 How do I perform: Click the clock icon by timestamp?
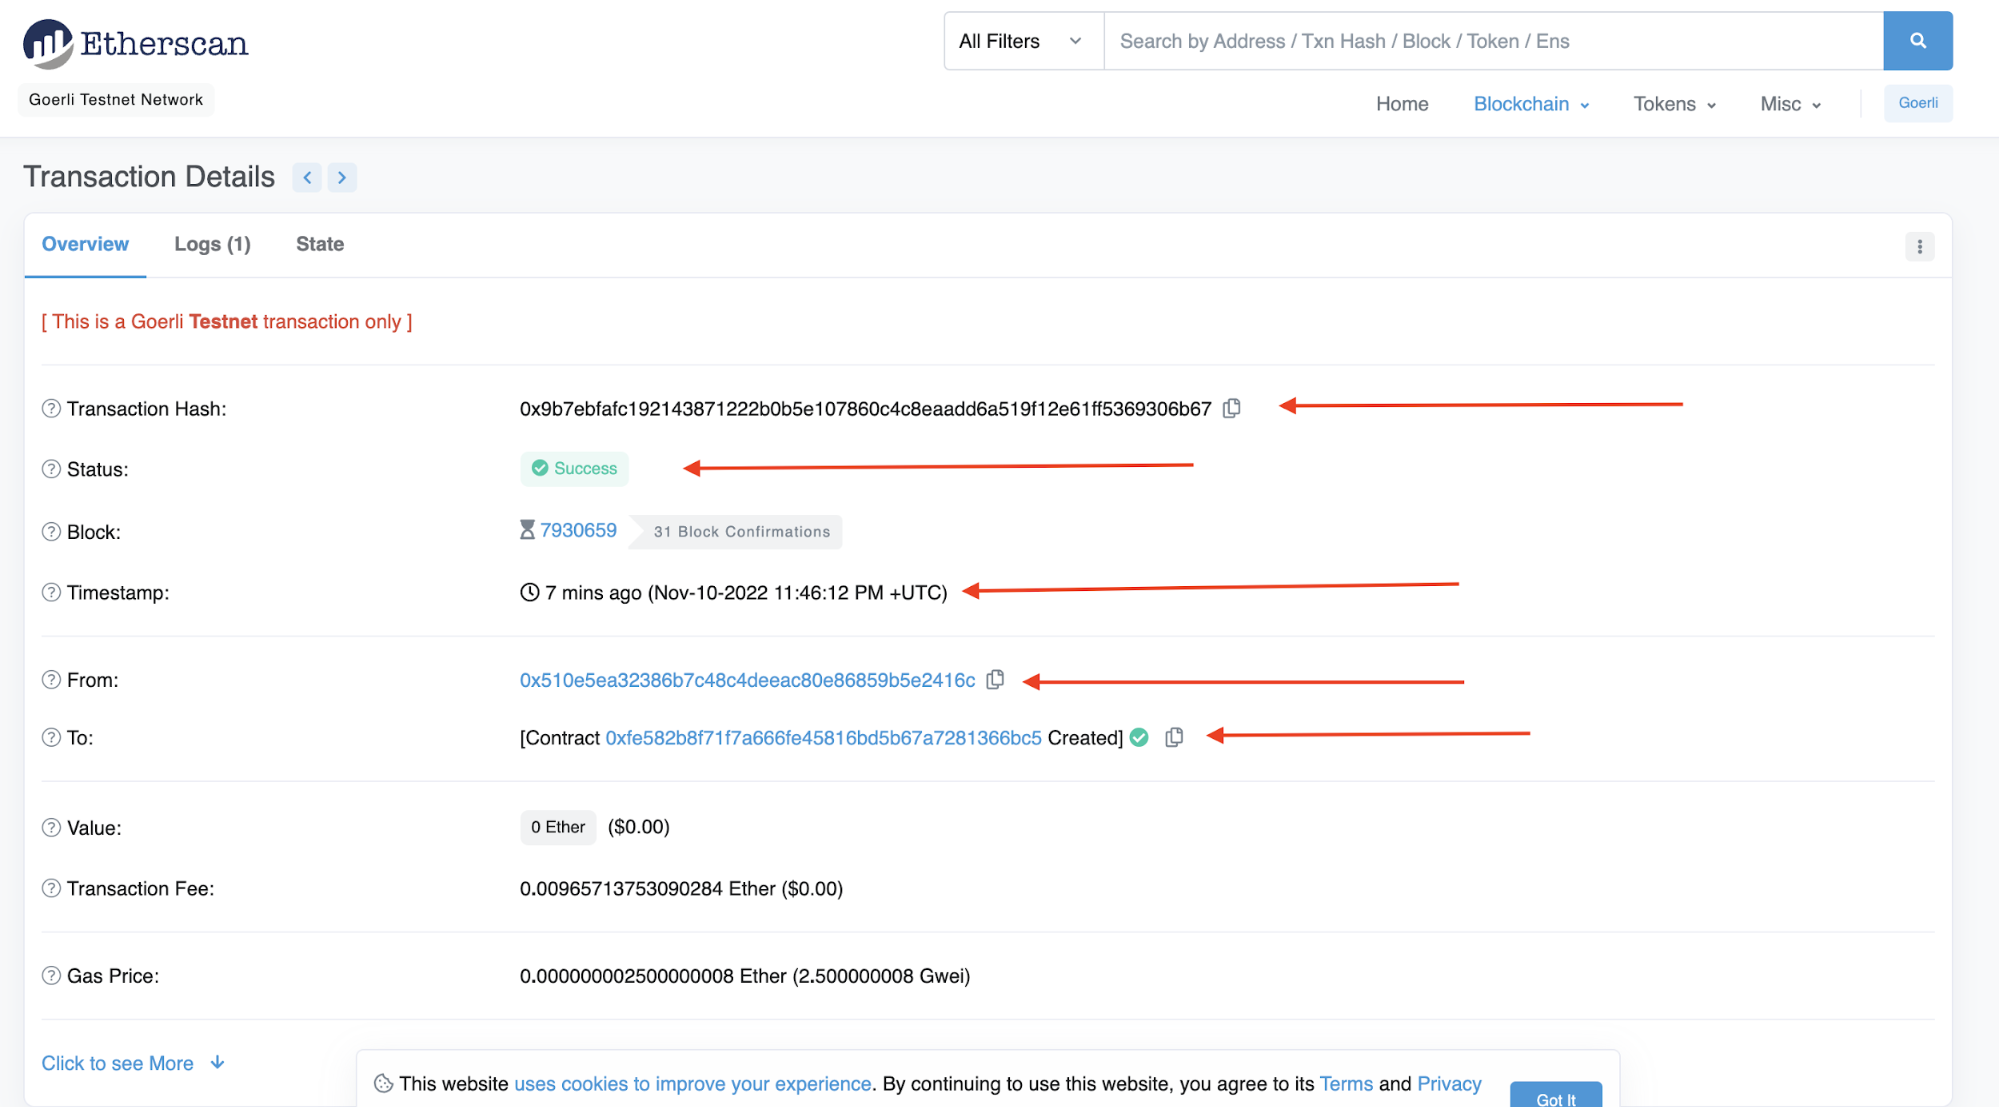pyautogui.click(x=530, y=592)
